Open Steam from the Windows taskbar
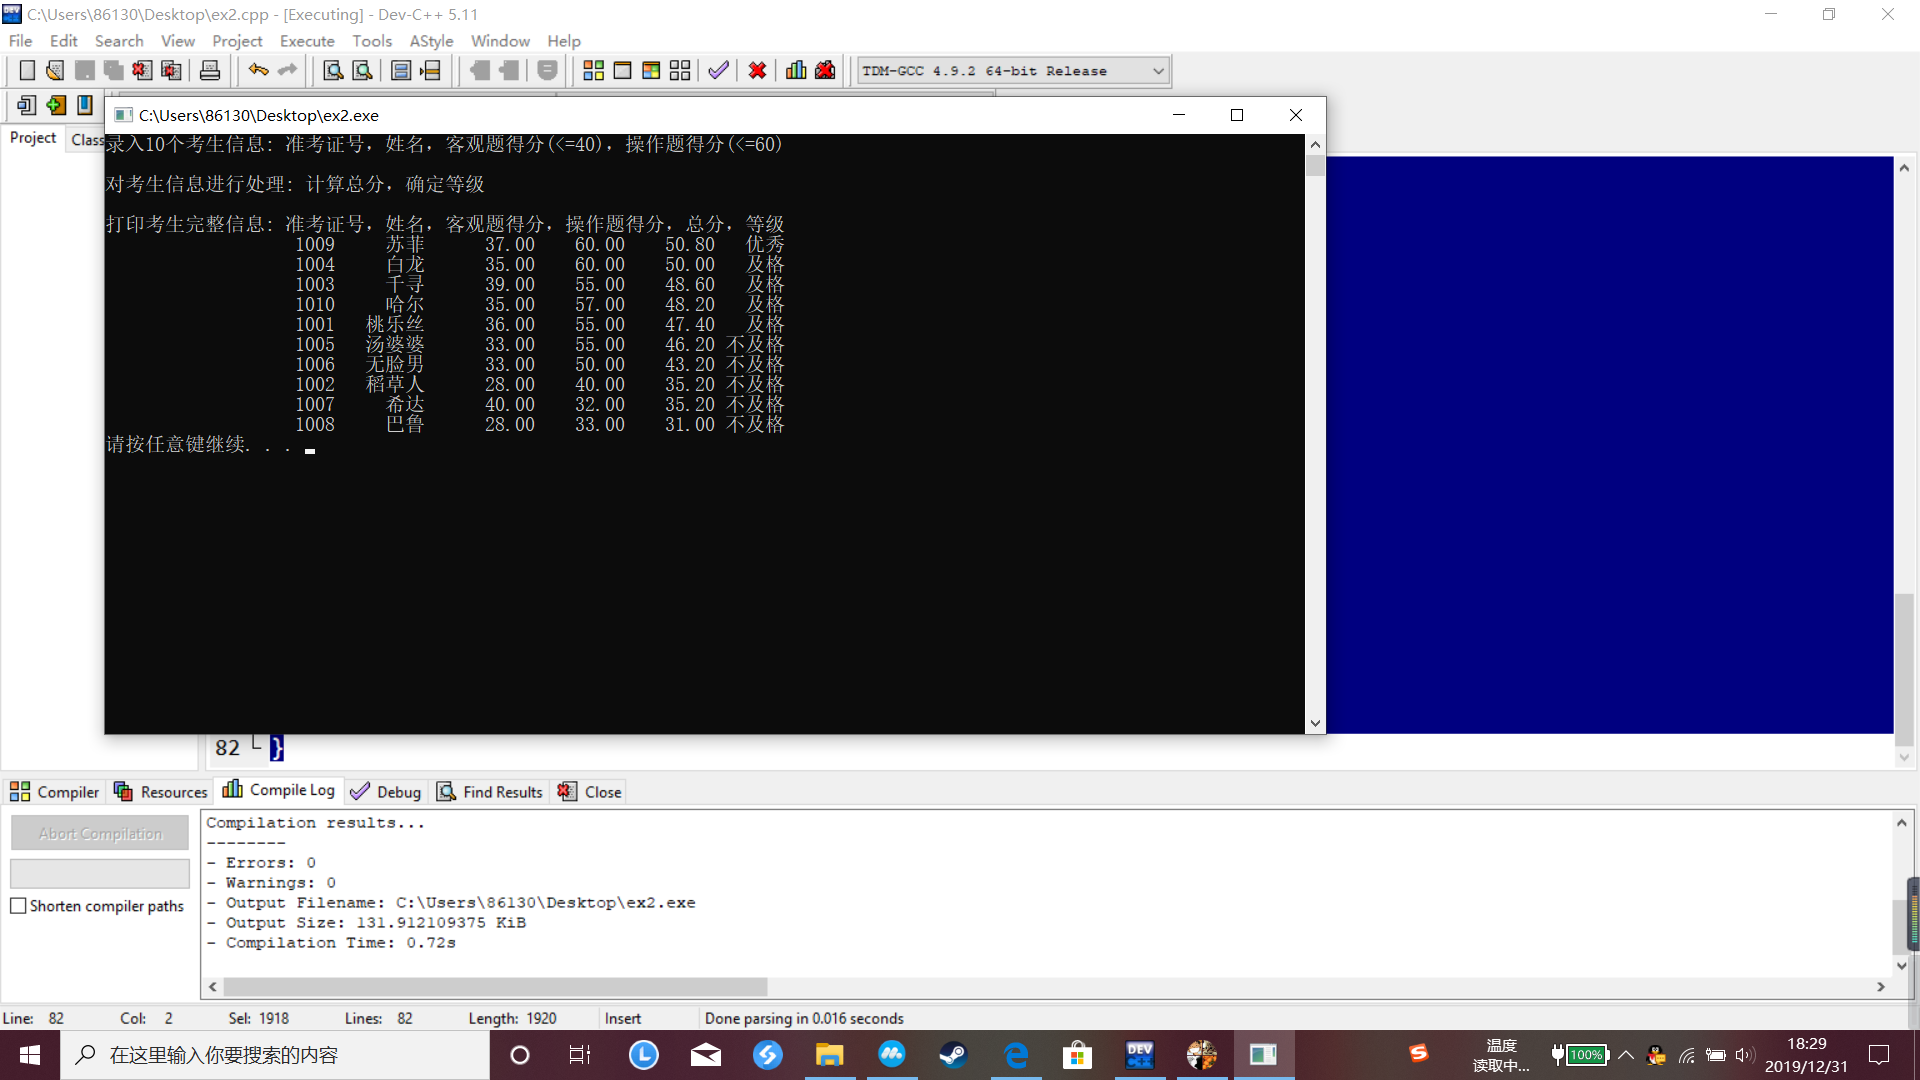Screen dimensions: 1920x1080 tap(953, 1055)
